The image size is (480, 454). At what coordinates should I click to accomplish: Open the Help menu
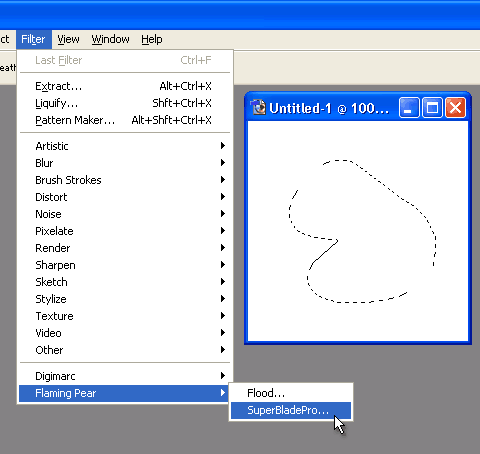point(152,39)
